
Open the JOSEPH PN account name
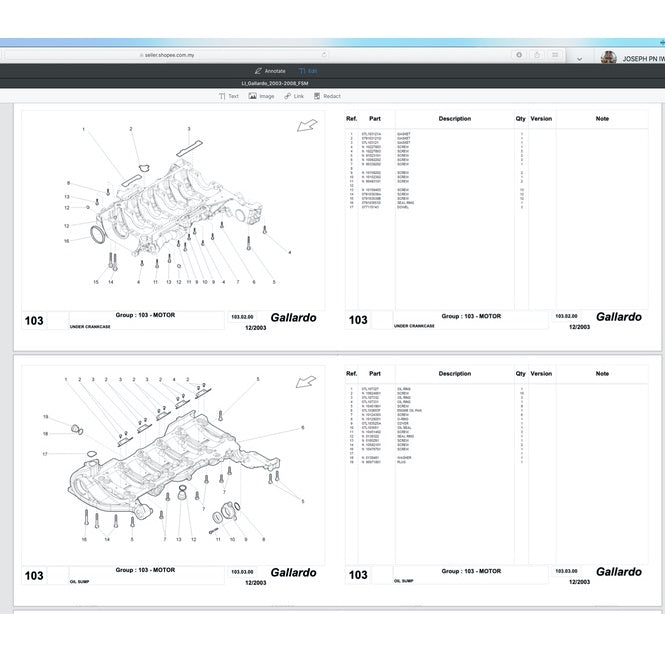[x=642, y=59]
